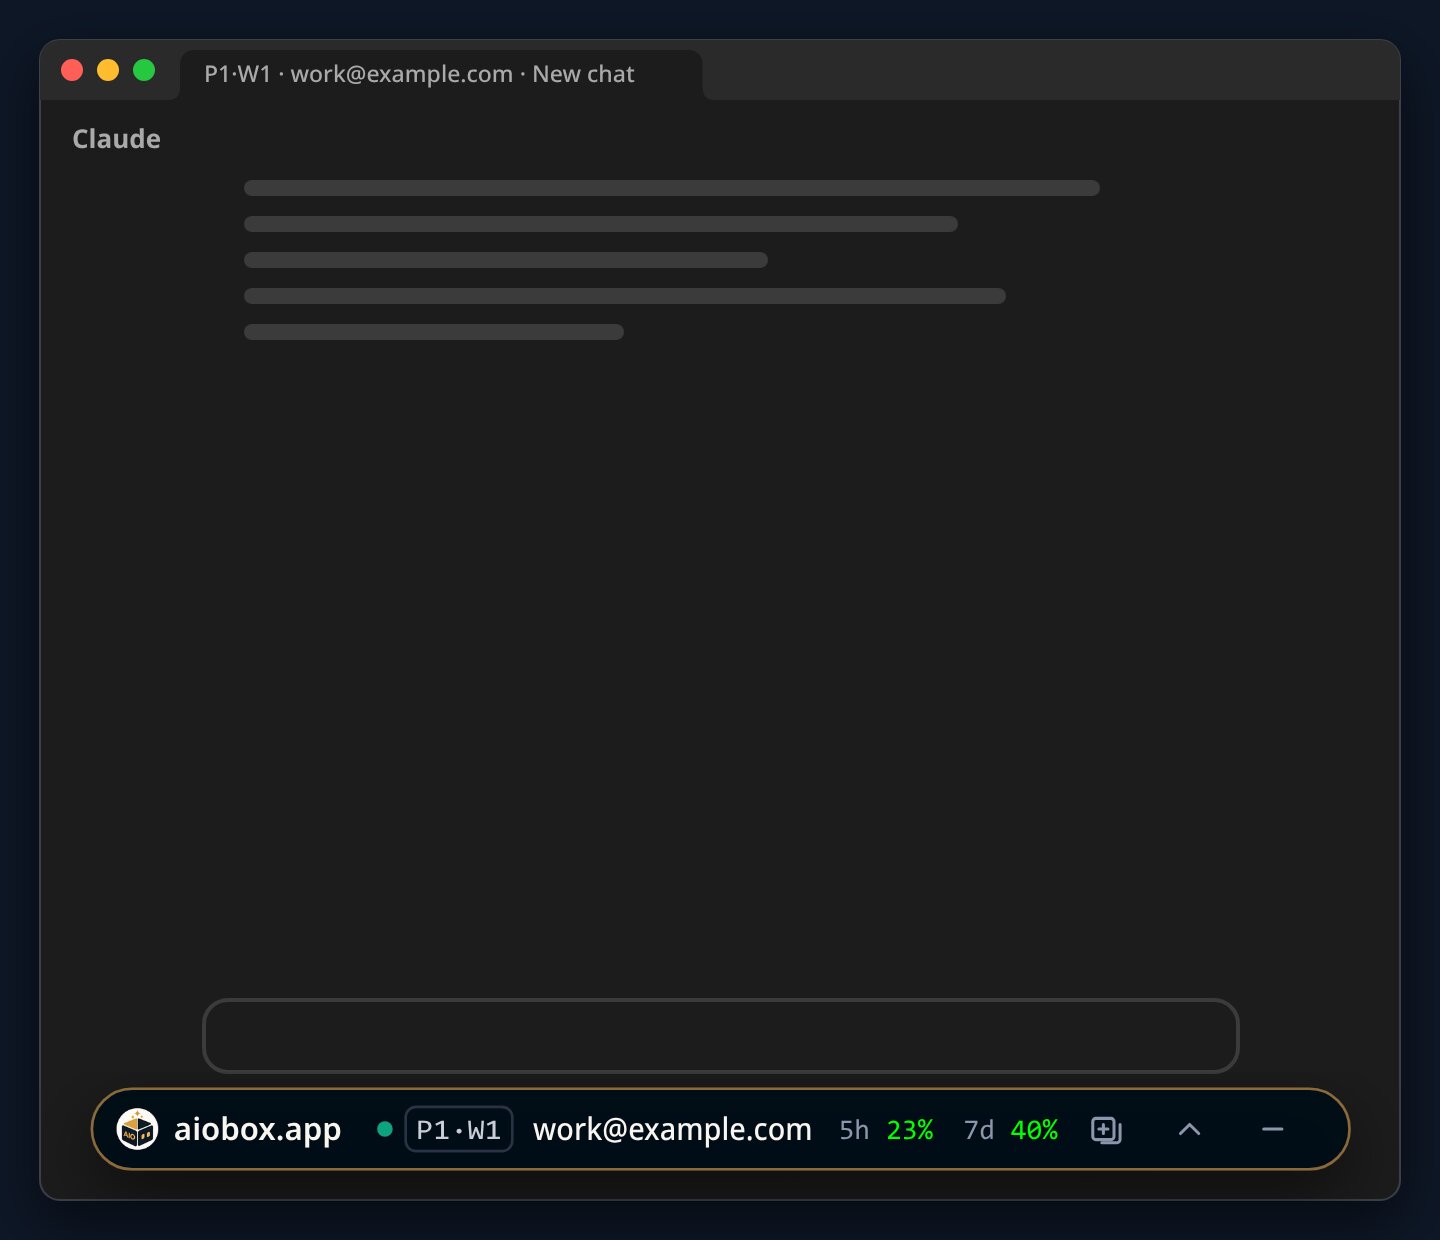Click the 5h 23% usage indicator
The image size is (1440, 1240).
pos(886,1130)
